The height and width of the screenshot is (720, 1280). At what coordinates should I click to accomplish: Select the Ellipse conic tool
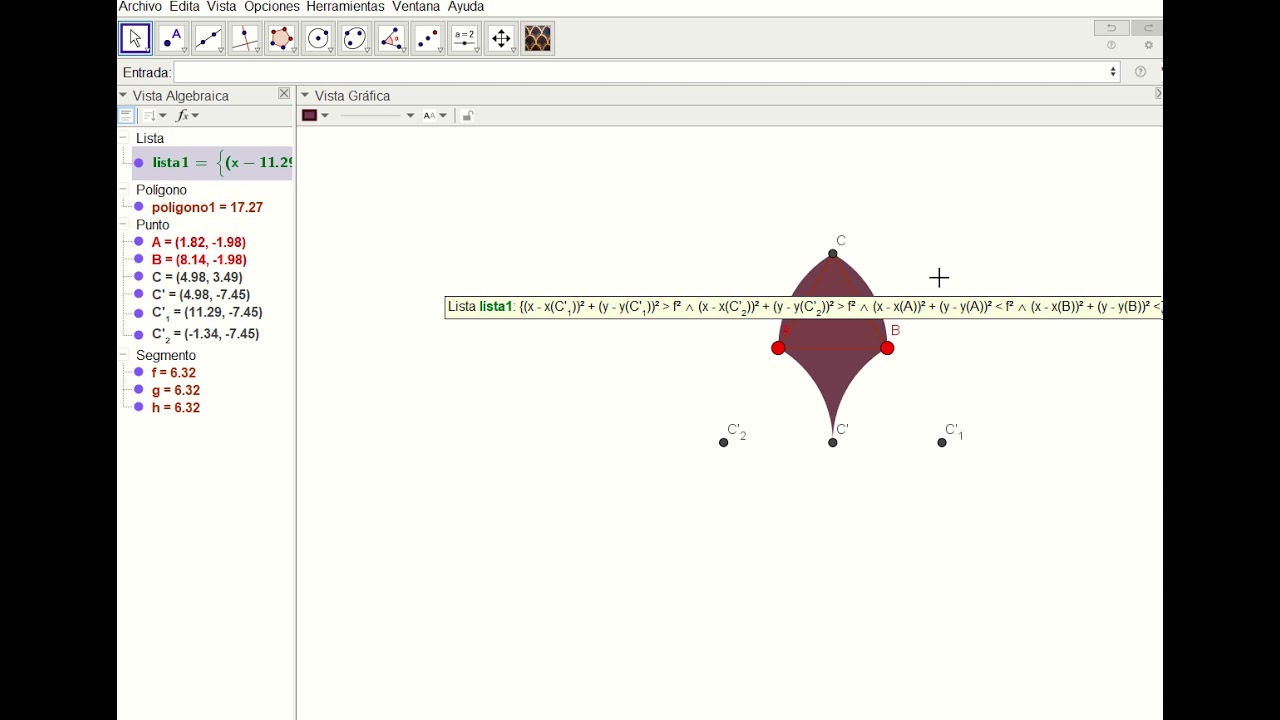point(355,38)
